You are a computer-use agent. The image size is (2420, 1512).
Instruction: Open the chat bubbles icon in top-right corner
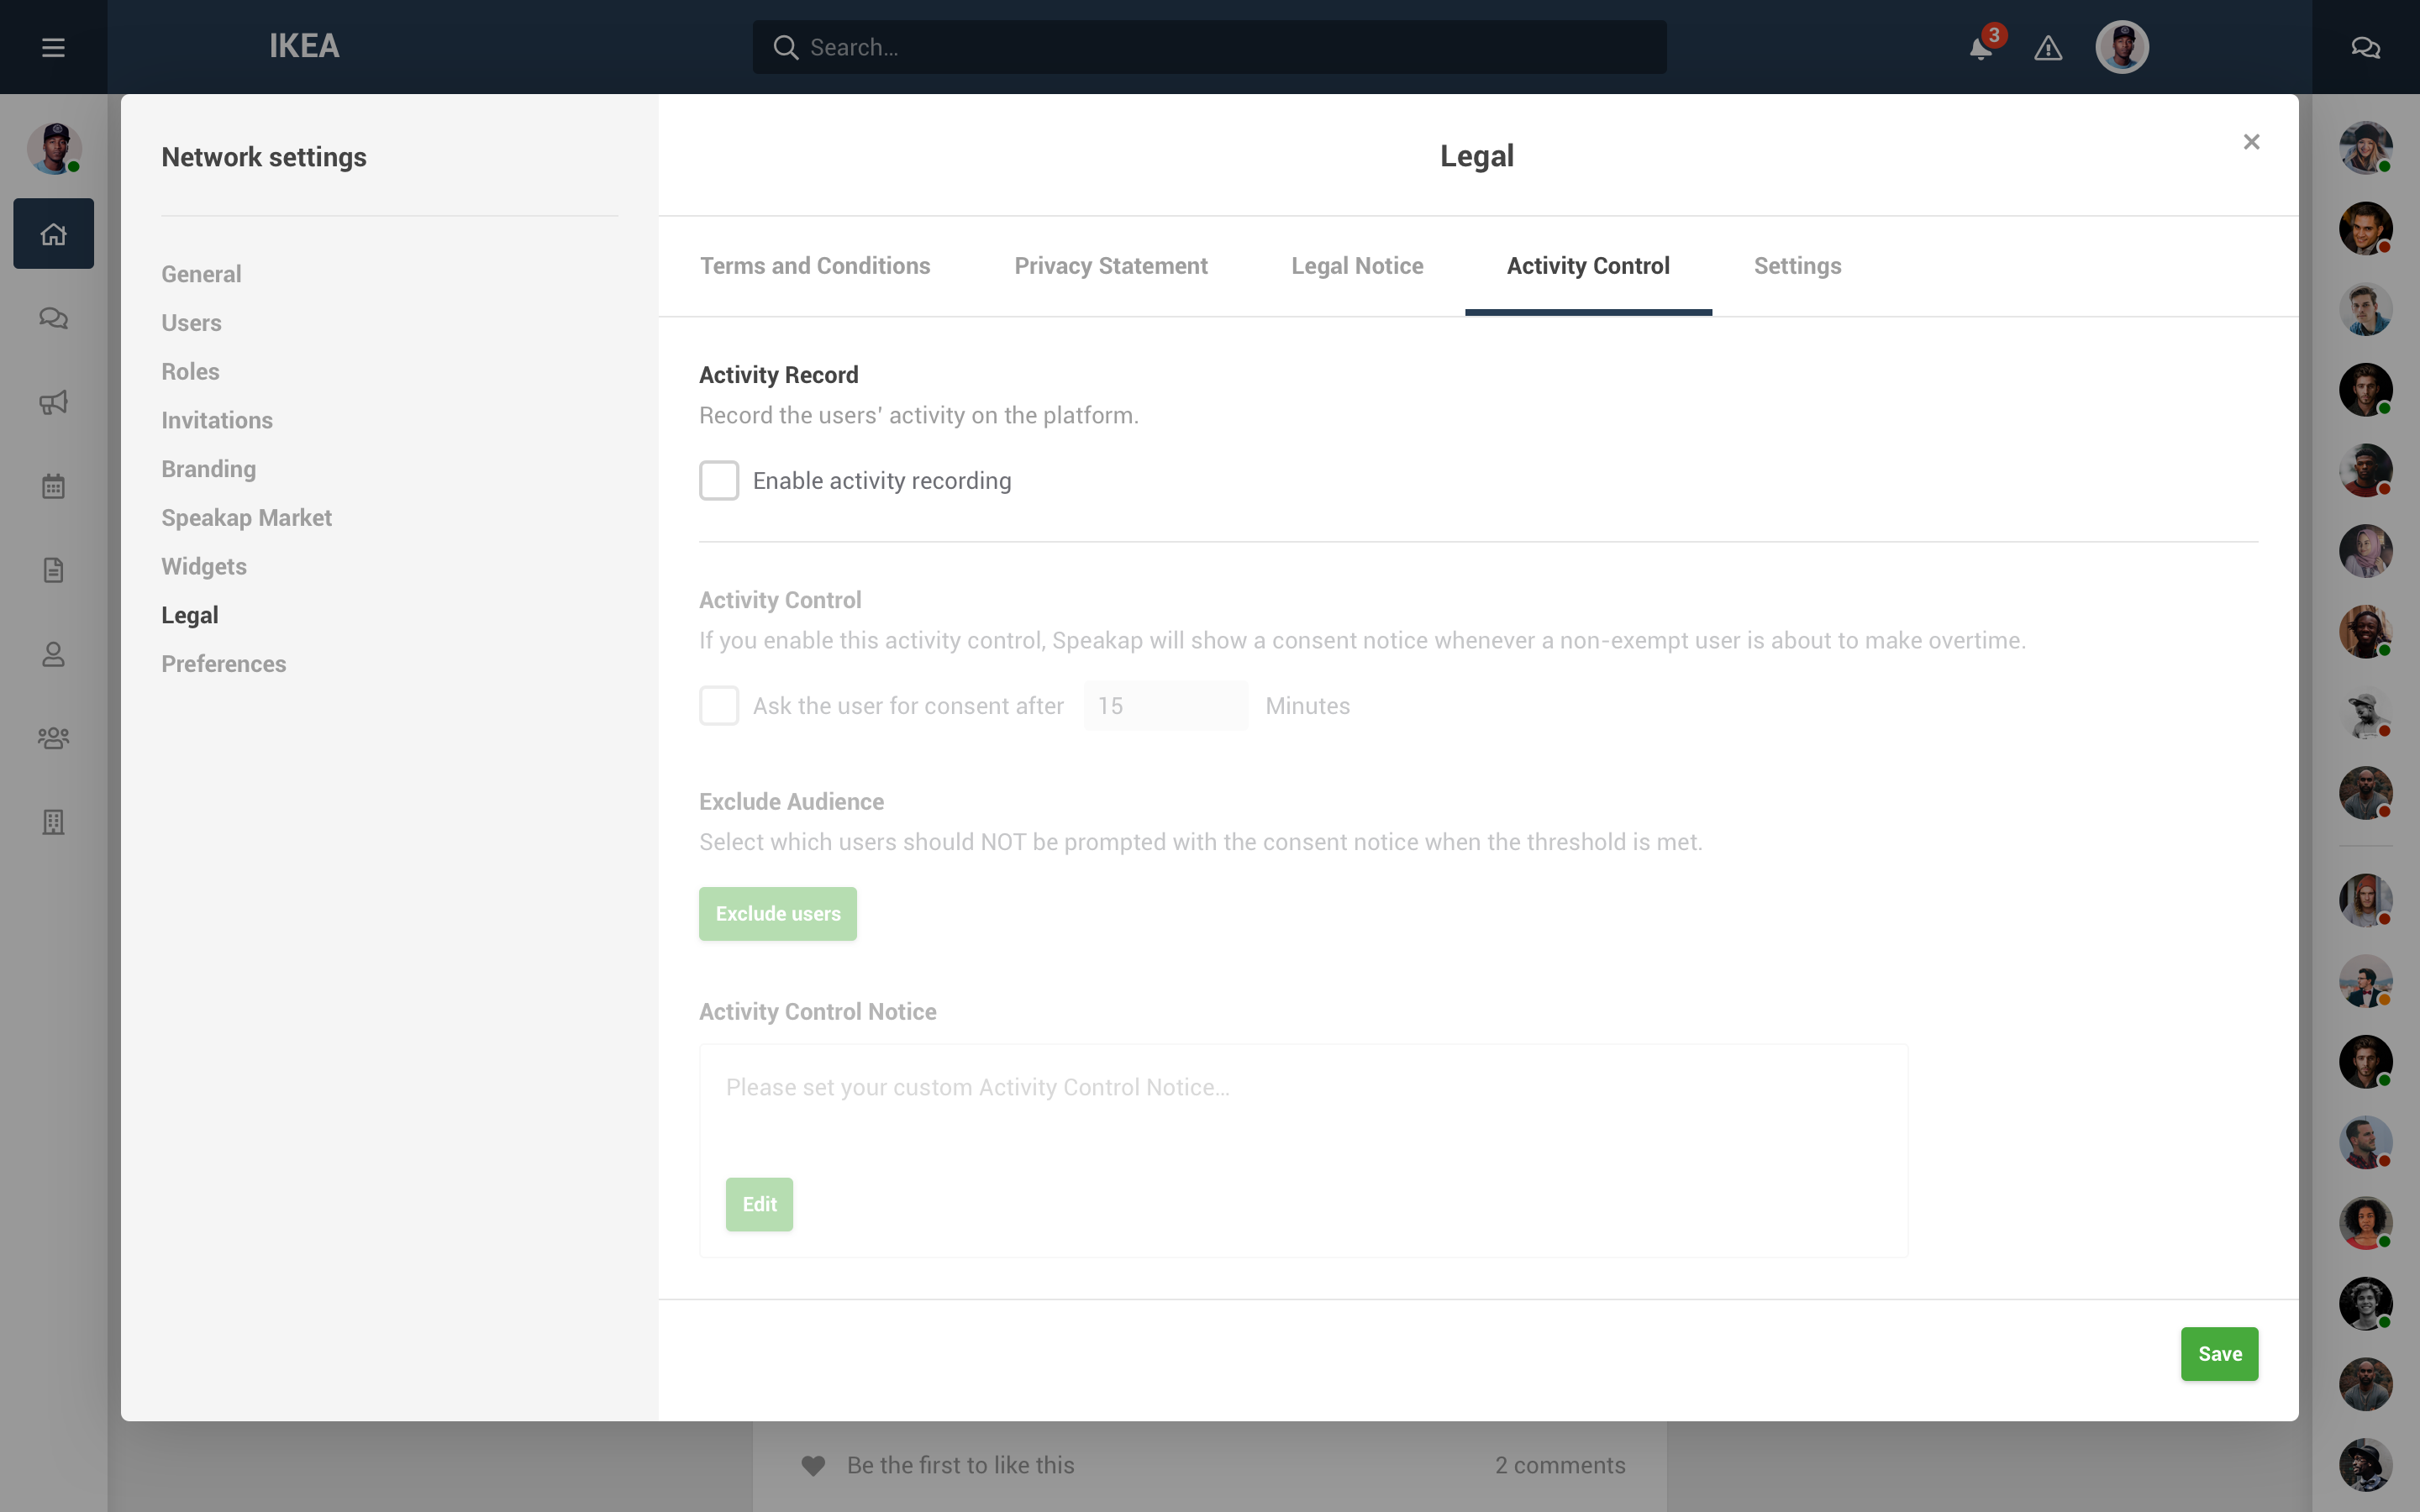[x=2365, y=47]
